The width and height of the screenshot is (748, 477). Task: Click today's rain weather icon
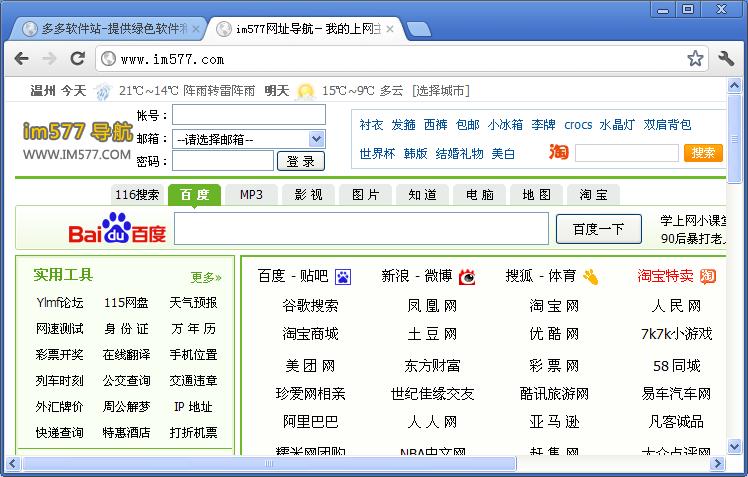103,91
